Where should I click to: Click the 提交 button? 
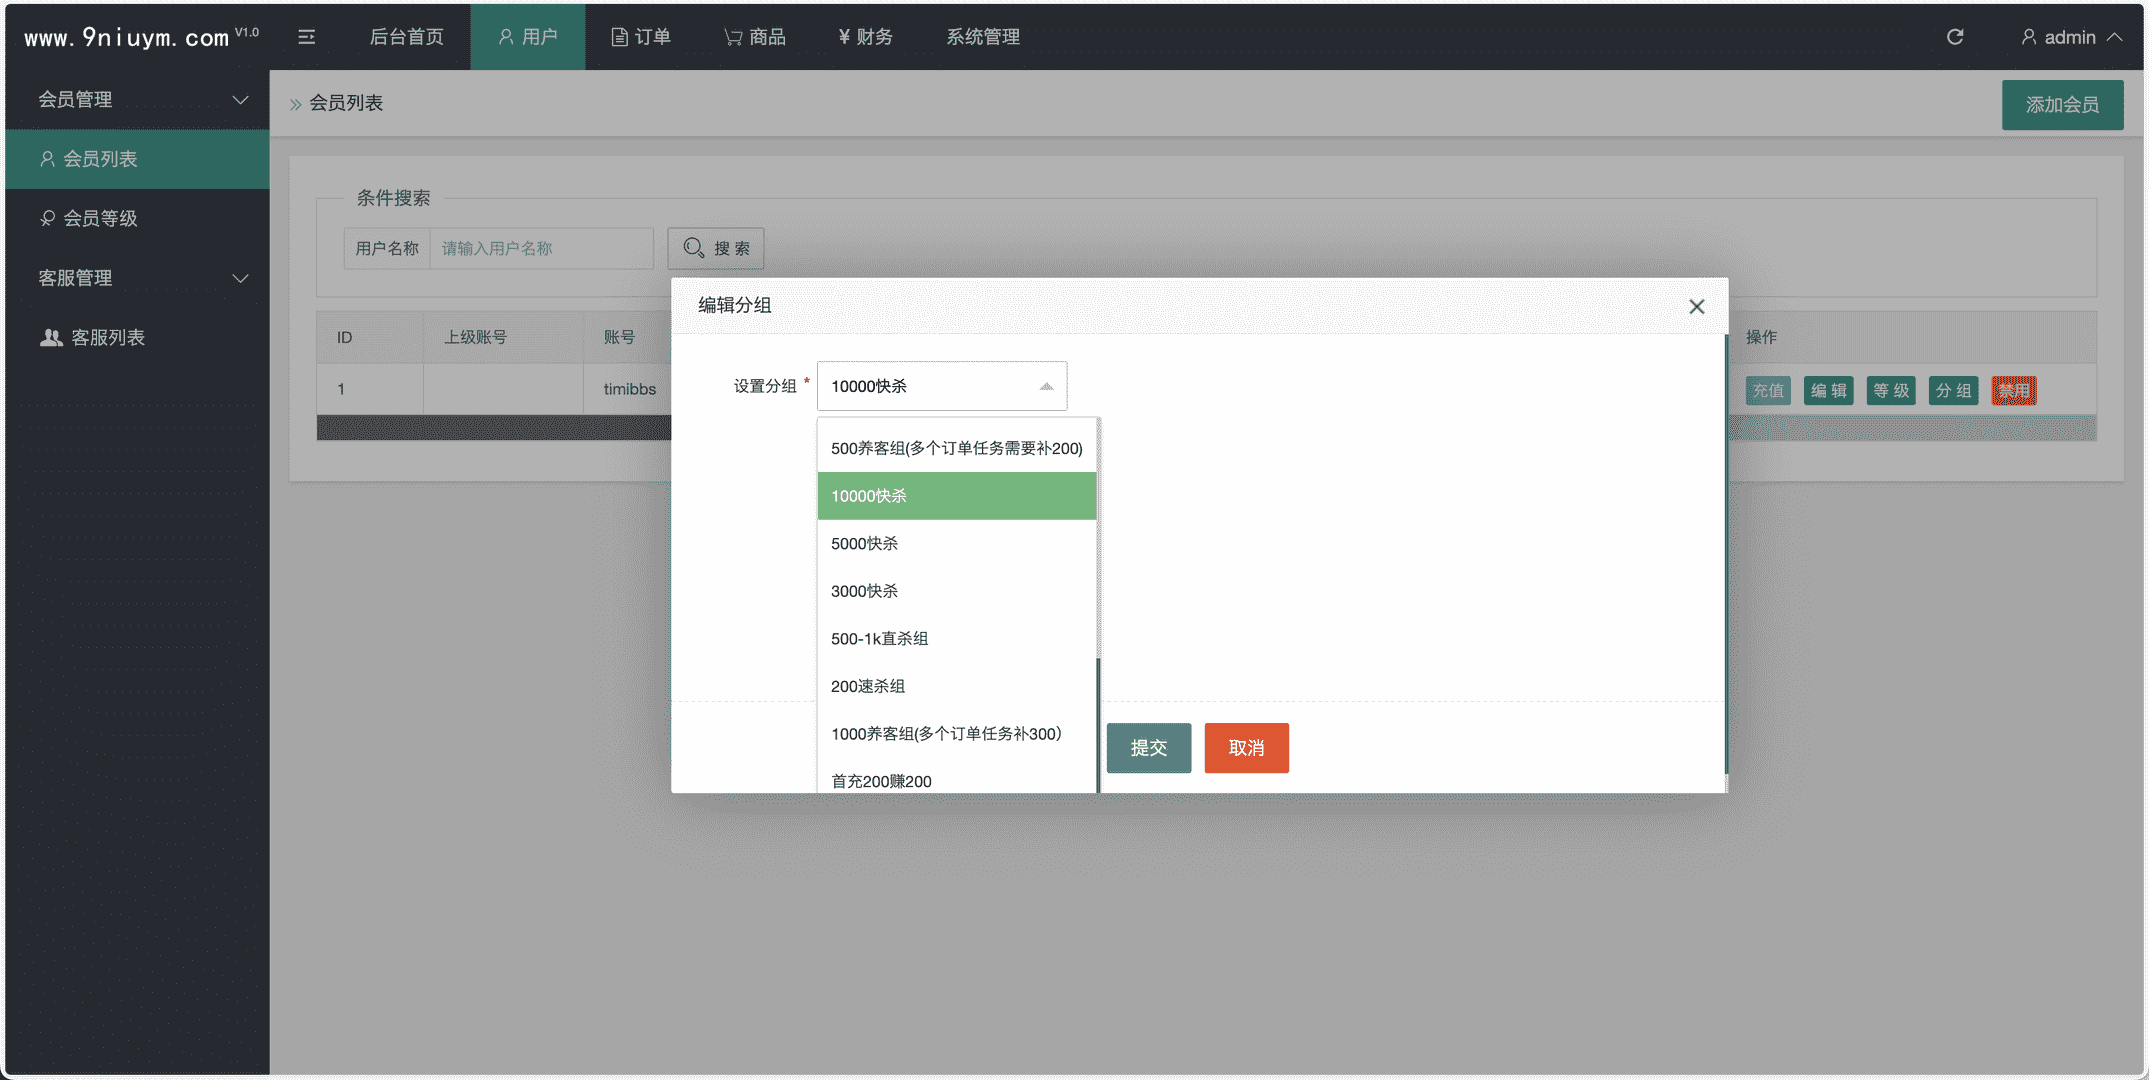(x=1148, y=748)
